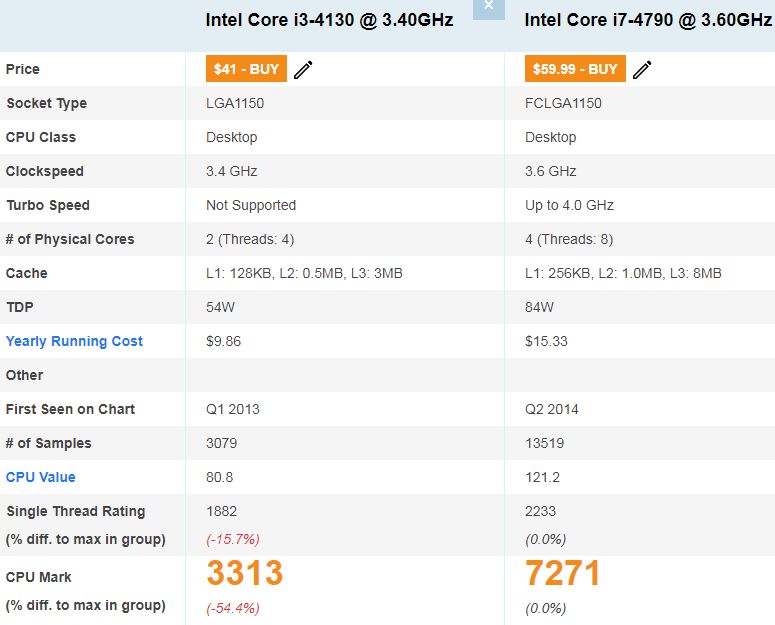This screenshot has width=775, height=625.
Task: Click the 84W TDP value
Action: 539,307
